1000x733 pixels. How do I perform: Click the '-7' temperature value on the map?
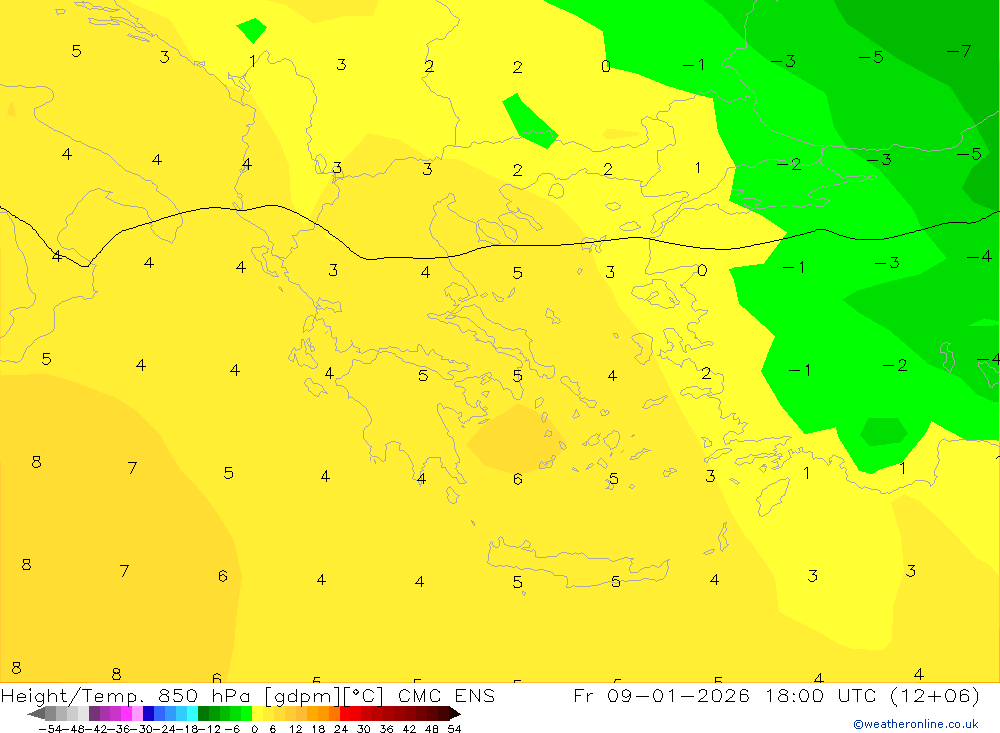tap(959, 51)
